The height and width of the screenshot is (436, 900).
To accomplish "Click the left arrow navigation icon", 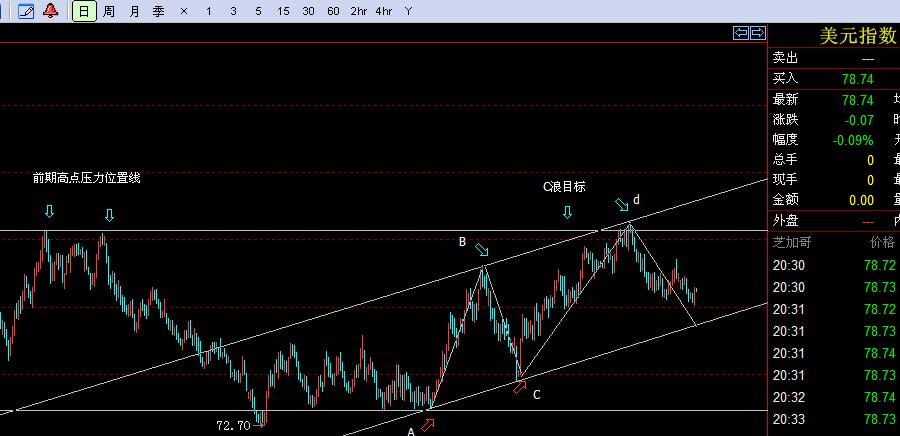I will click(x=741, y=33).
